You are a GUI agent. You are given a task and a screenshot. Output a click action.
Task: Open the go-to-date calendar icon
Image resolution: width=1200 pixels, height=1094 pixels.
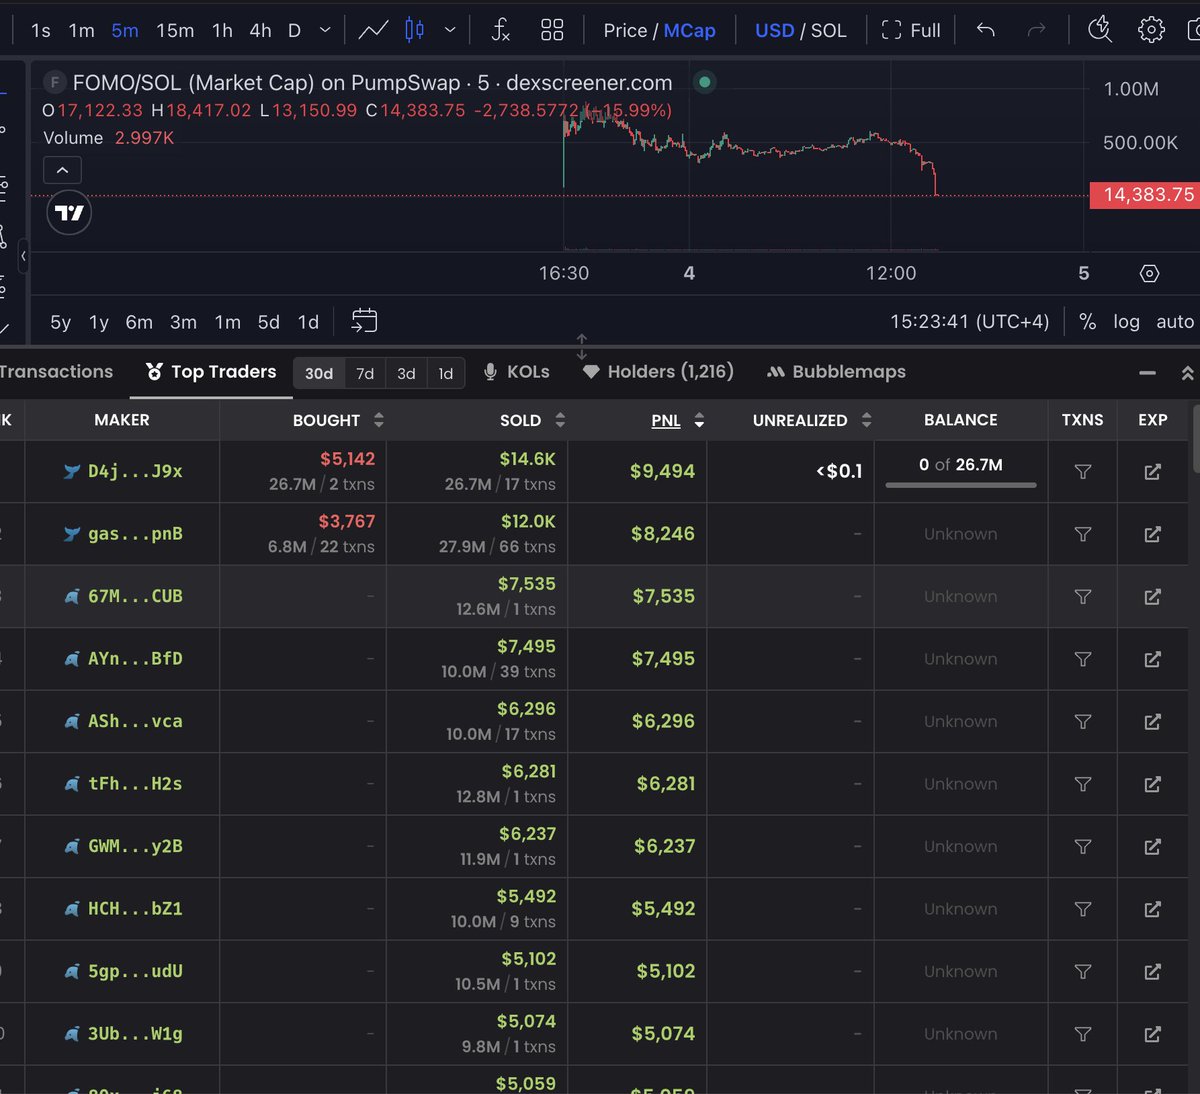tap(364, 321)
